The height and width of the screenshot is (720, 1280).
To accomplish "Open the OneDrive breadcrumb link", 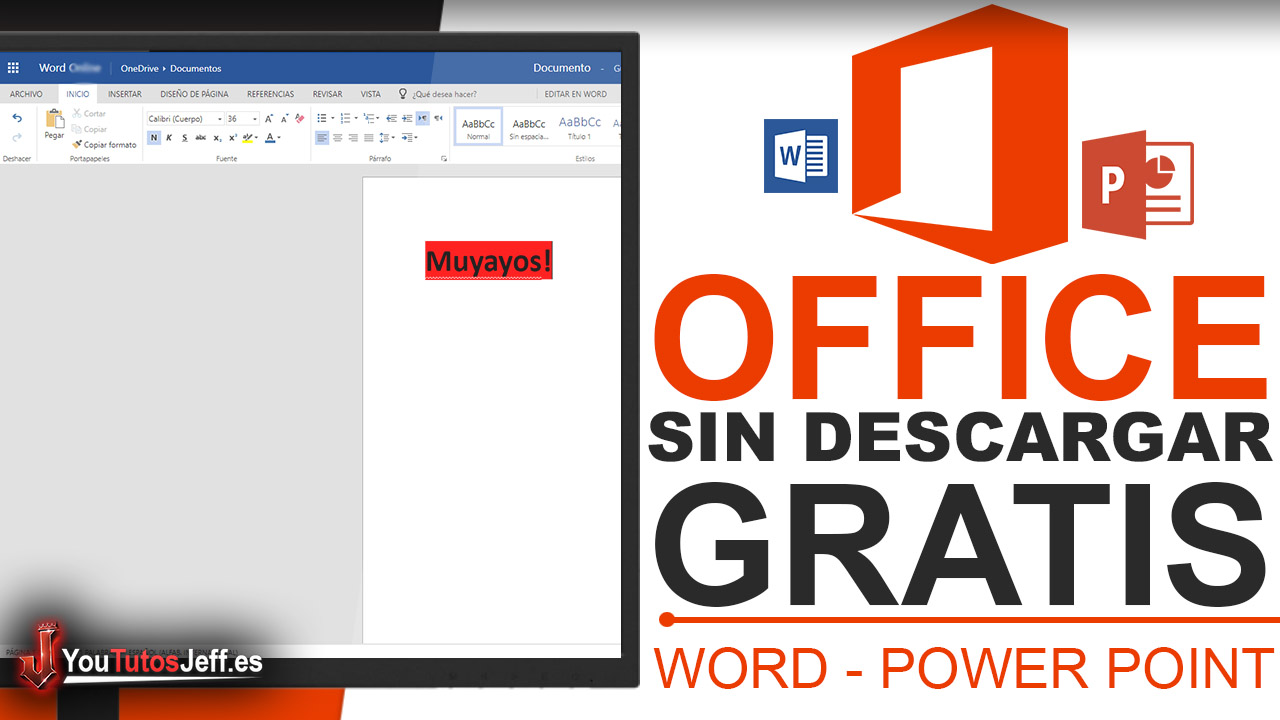I will pyautogui.click(x=139, y=68).
